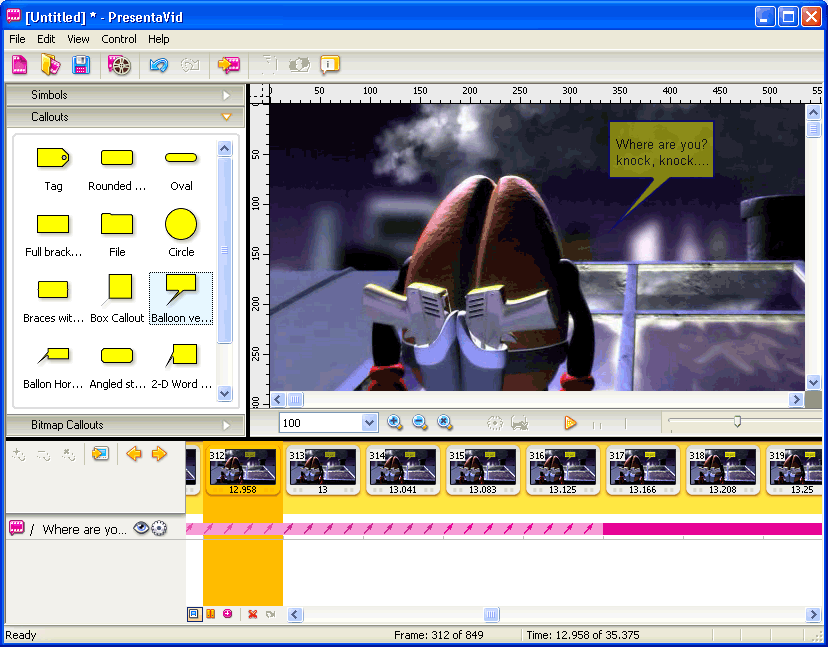
Task: Select frame thumbnail 318
Action: (722, 470)
